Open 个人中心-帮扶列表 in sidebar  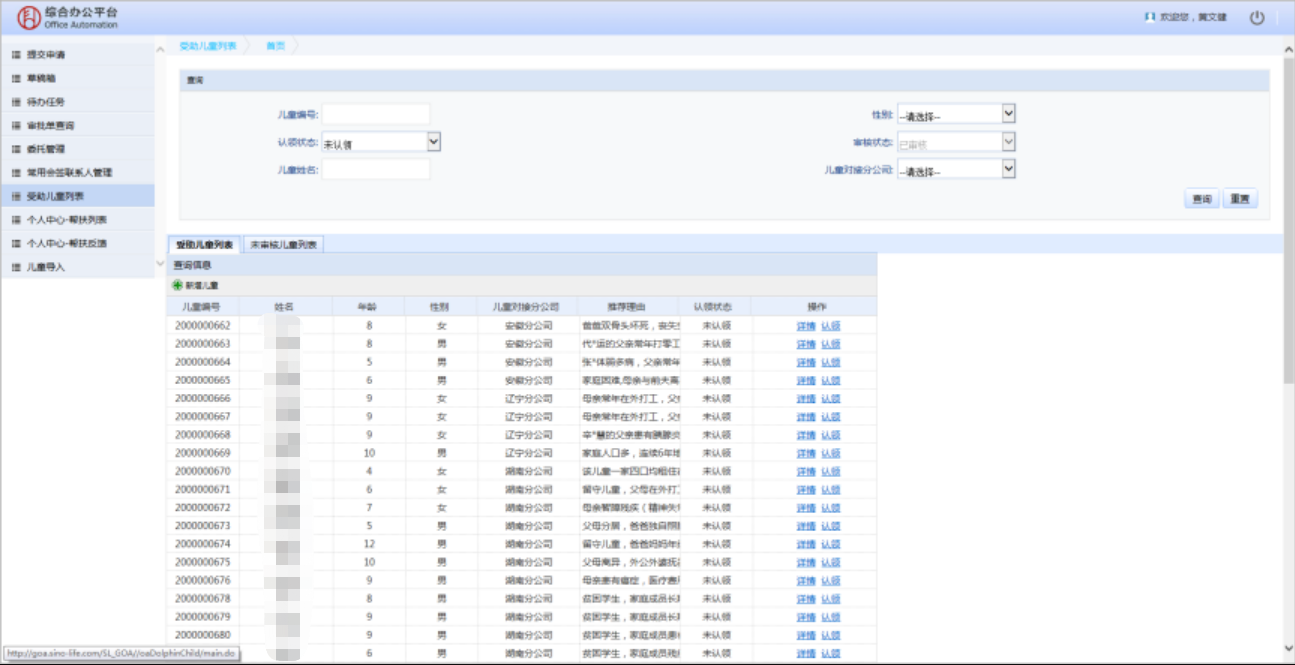[66, 220]
